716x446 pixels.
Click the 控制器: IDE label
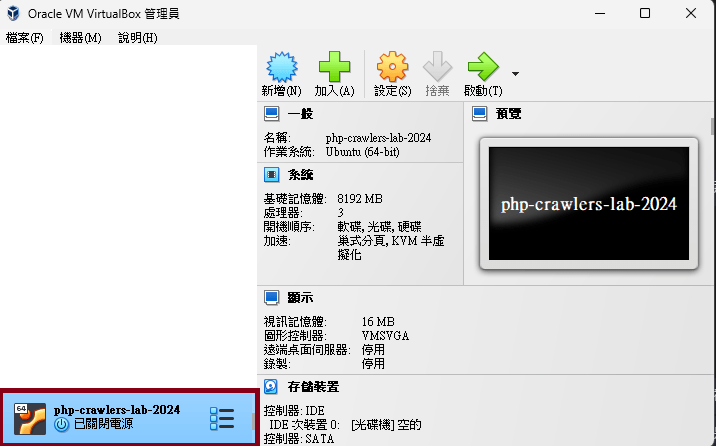294,411
